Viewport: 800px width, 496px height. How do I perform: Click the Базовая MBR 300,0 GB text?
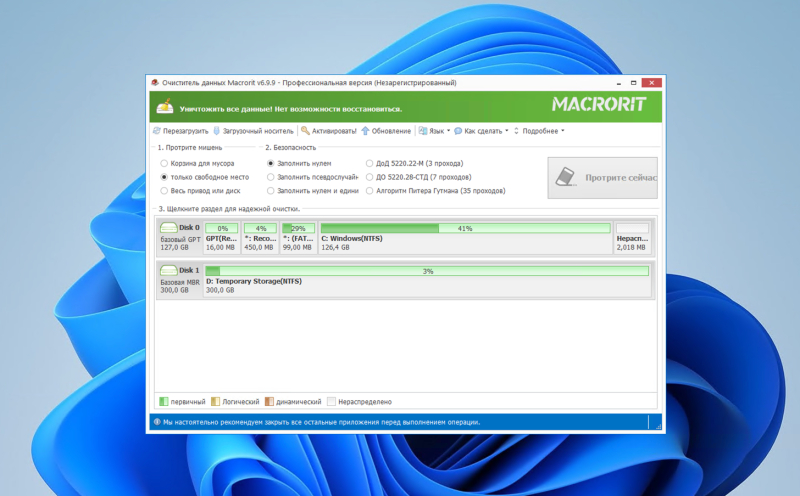point(180,286)
